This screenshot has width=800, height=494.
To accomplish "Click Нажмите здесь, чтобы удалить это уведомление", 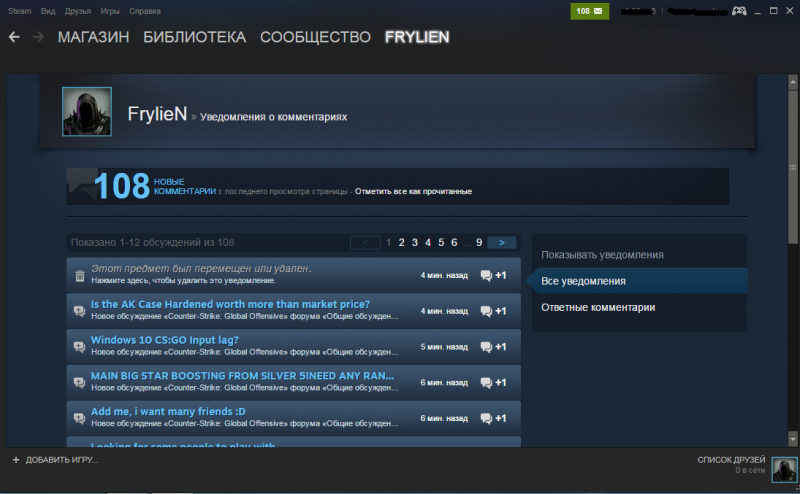I will click(183, 281).
